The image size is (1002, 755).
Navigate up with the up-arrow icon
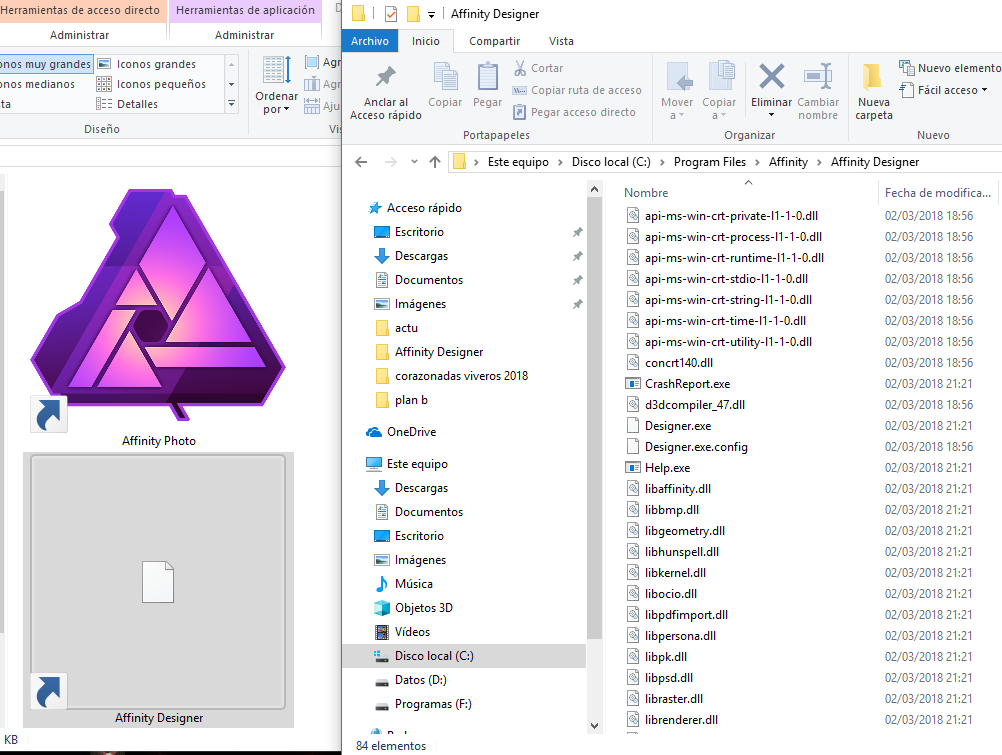click(435, 161)
